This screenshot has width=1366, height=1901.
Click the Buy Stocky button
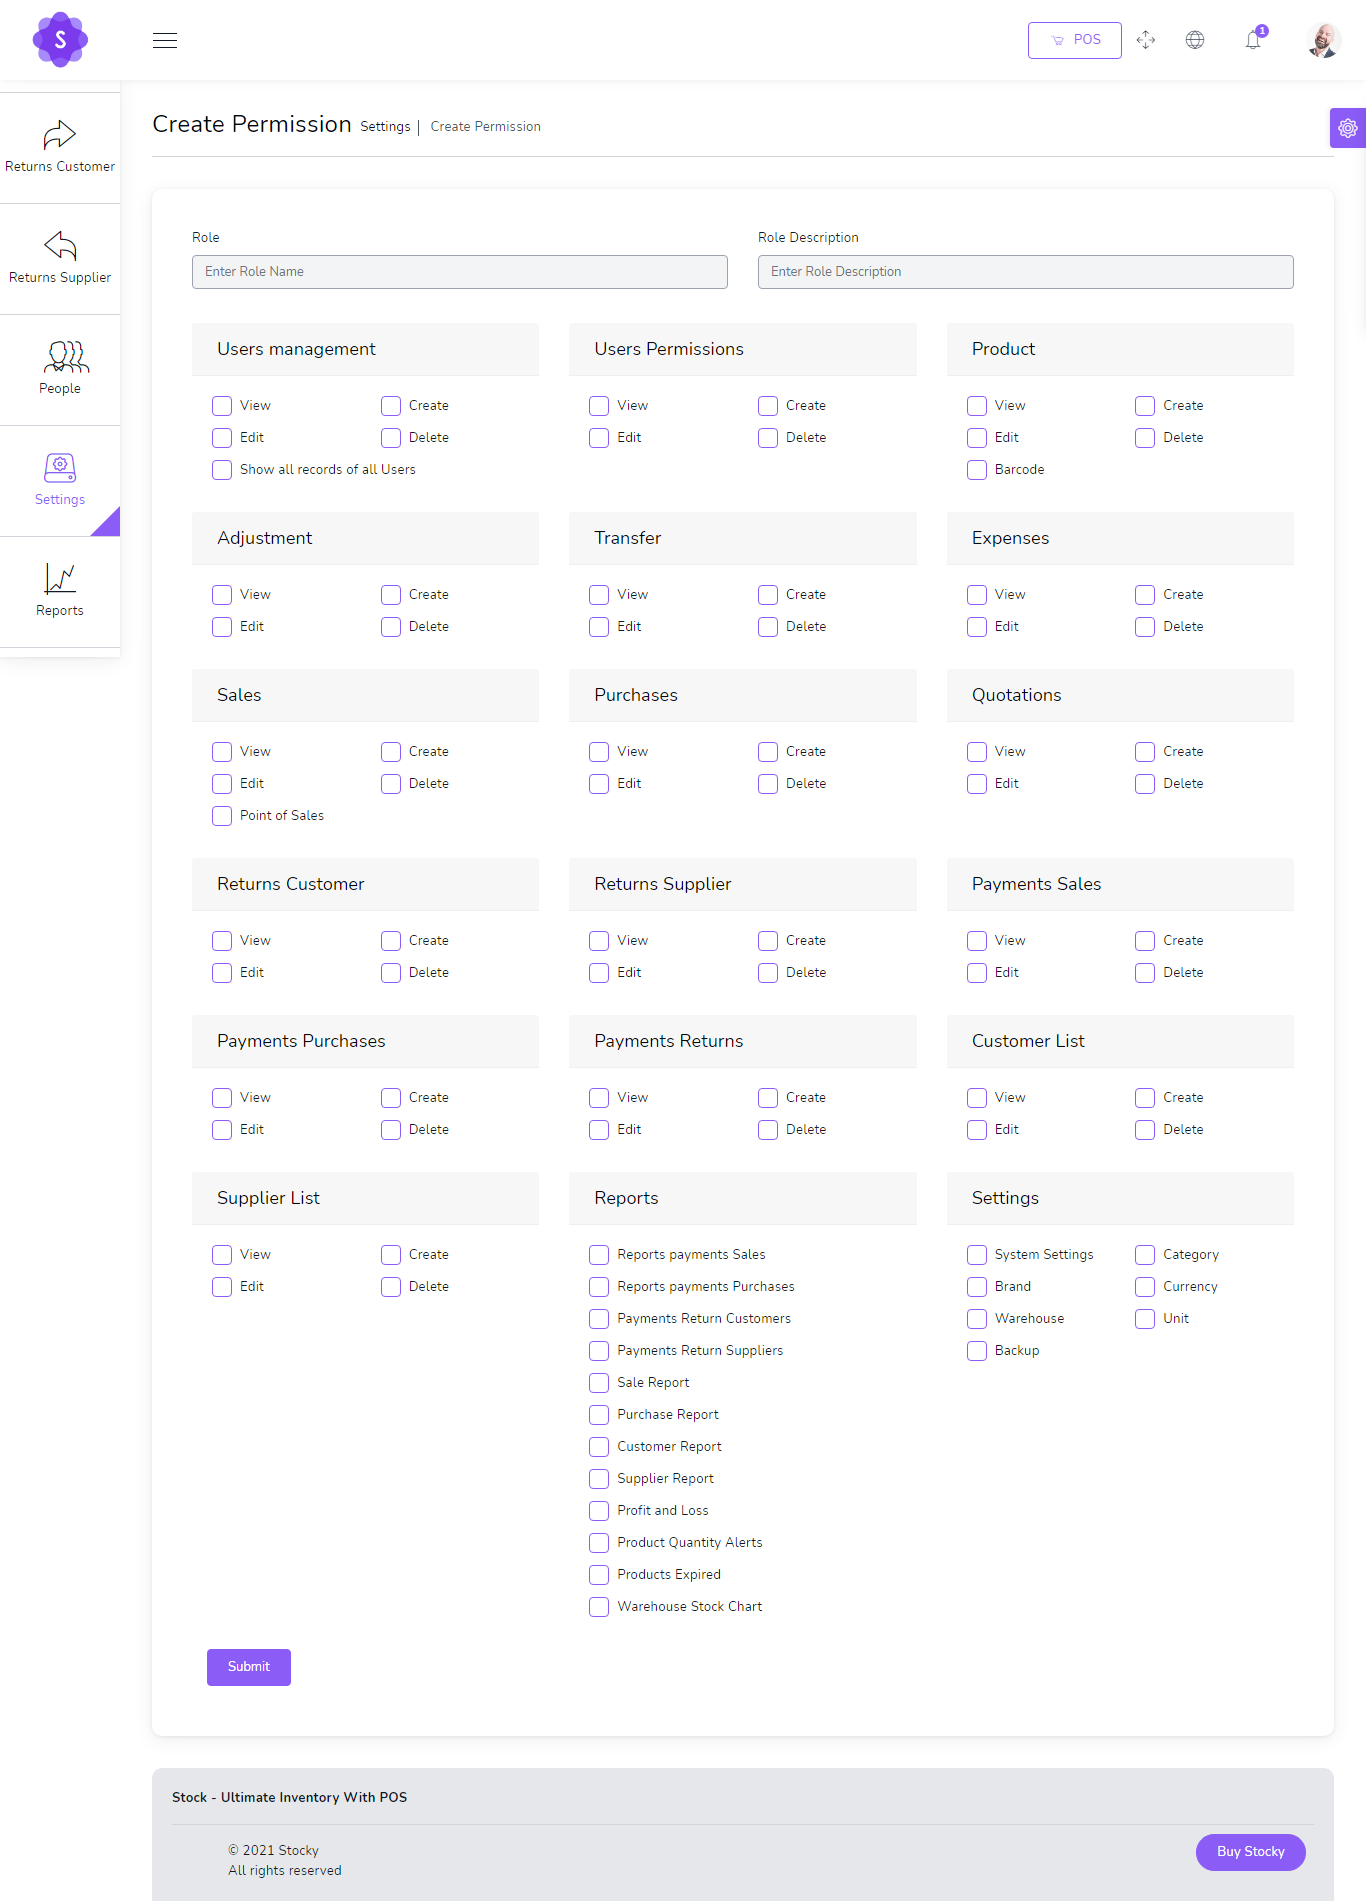1250,1852
